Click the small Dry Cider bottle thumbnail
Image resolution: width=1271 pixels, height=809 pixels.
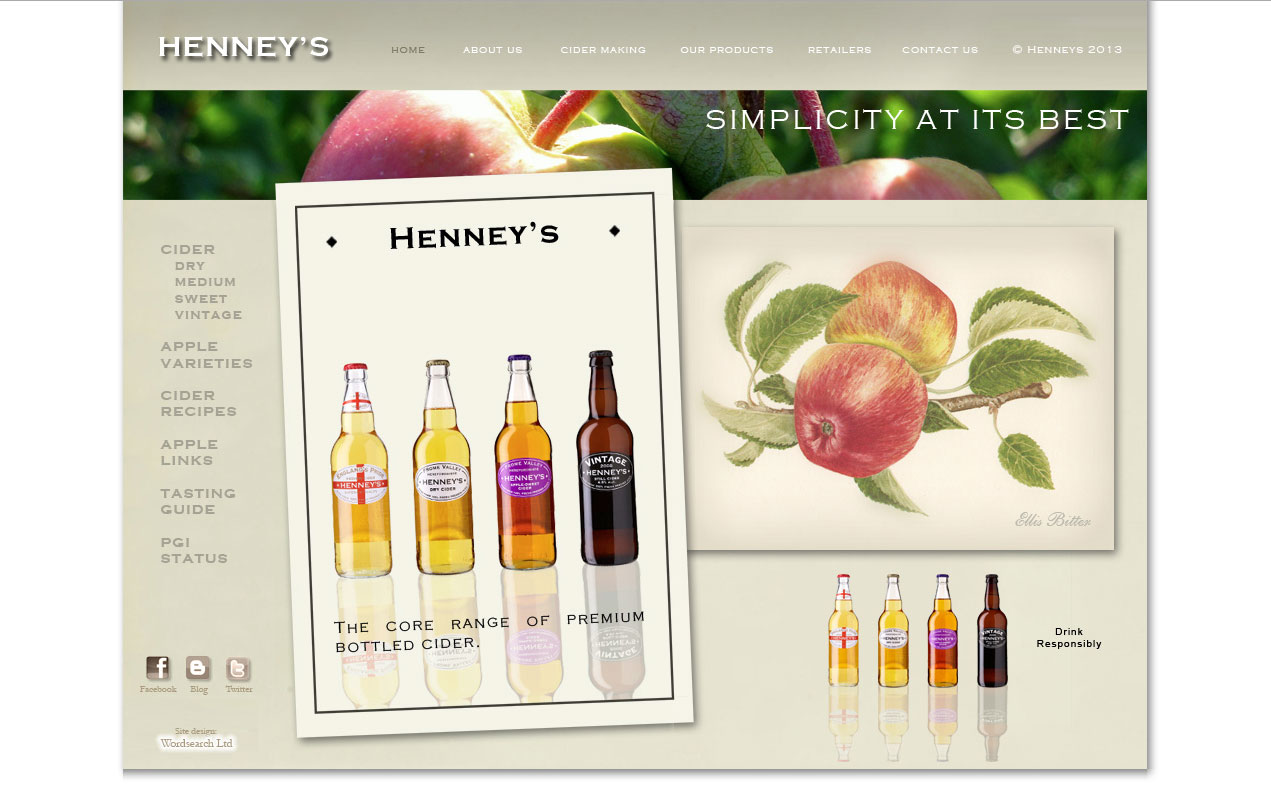[893, 630]
